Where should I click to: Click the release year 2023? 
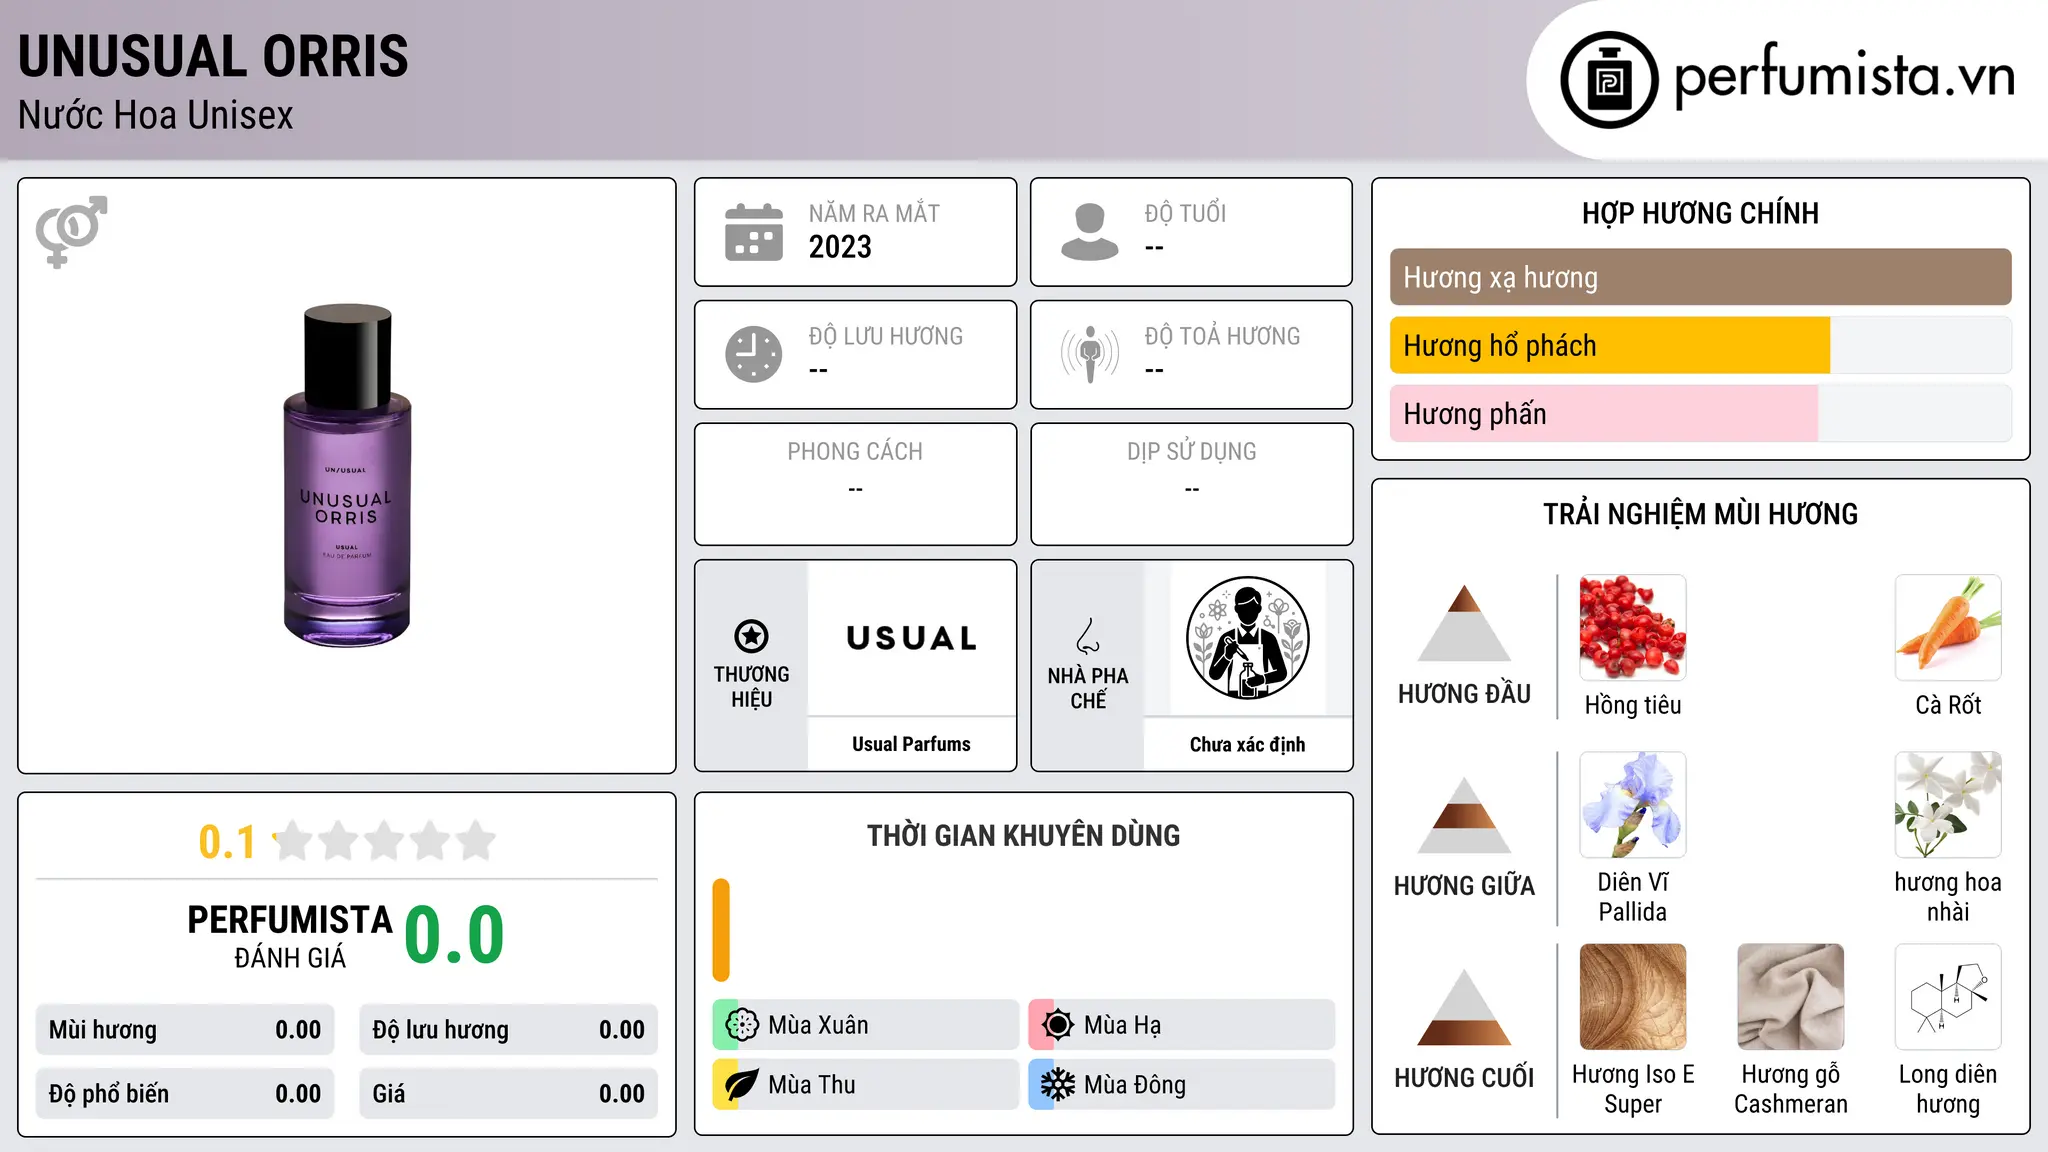pos(840,247)
